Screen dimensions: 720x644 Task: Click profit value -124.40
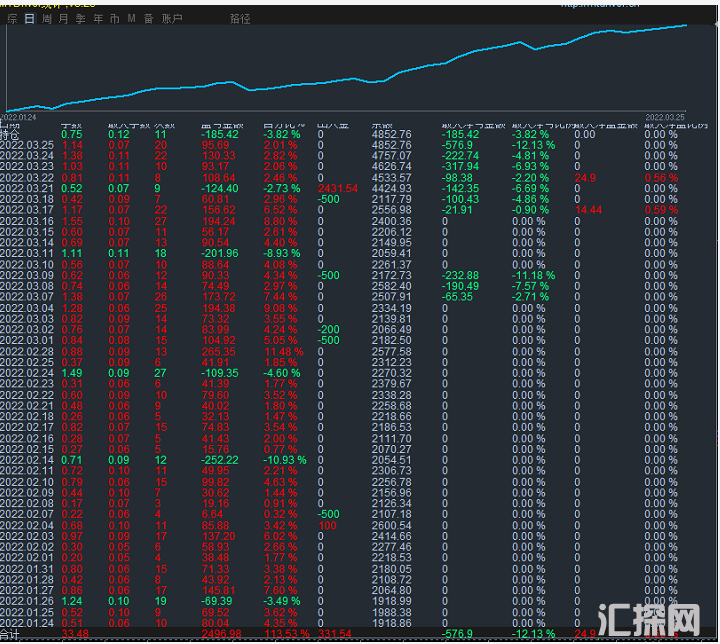click(219, 189)
